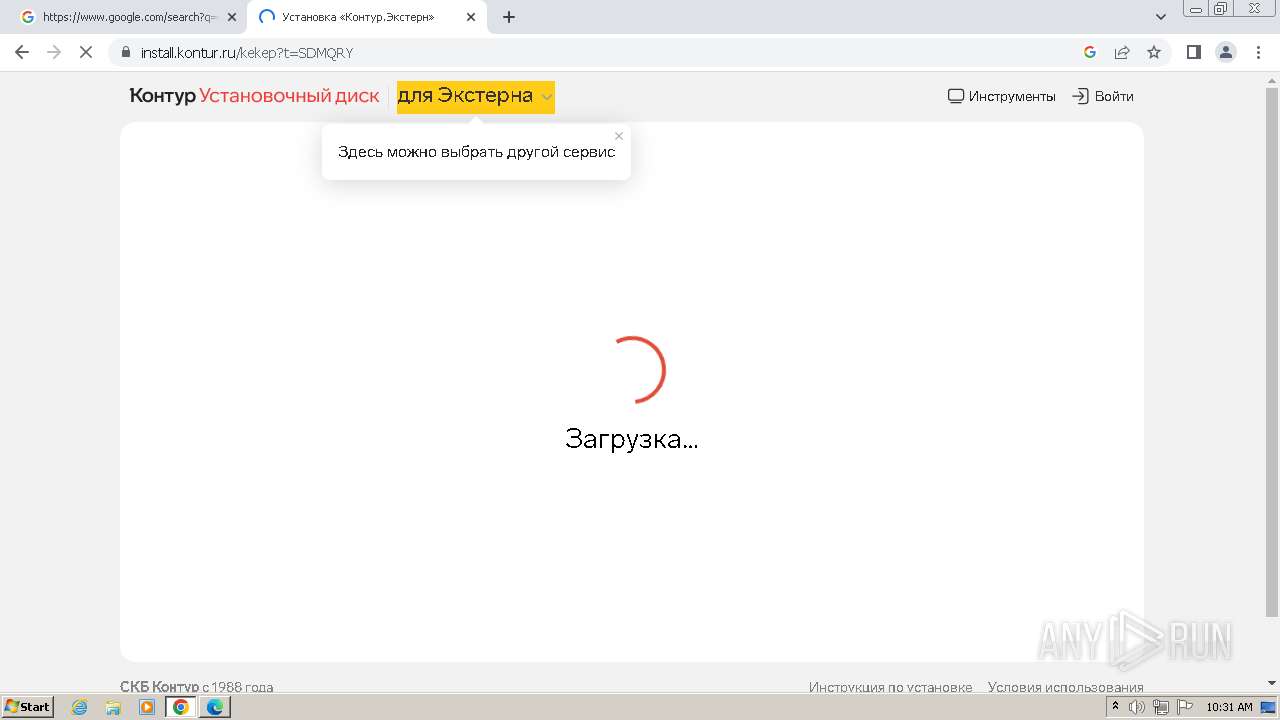1280x720 pixels.
Task: Open the network status tray icon
Action: (x=1161, y=707)
